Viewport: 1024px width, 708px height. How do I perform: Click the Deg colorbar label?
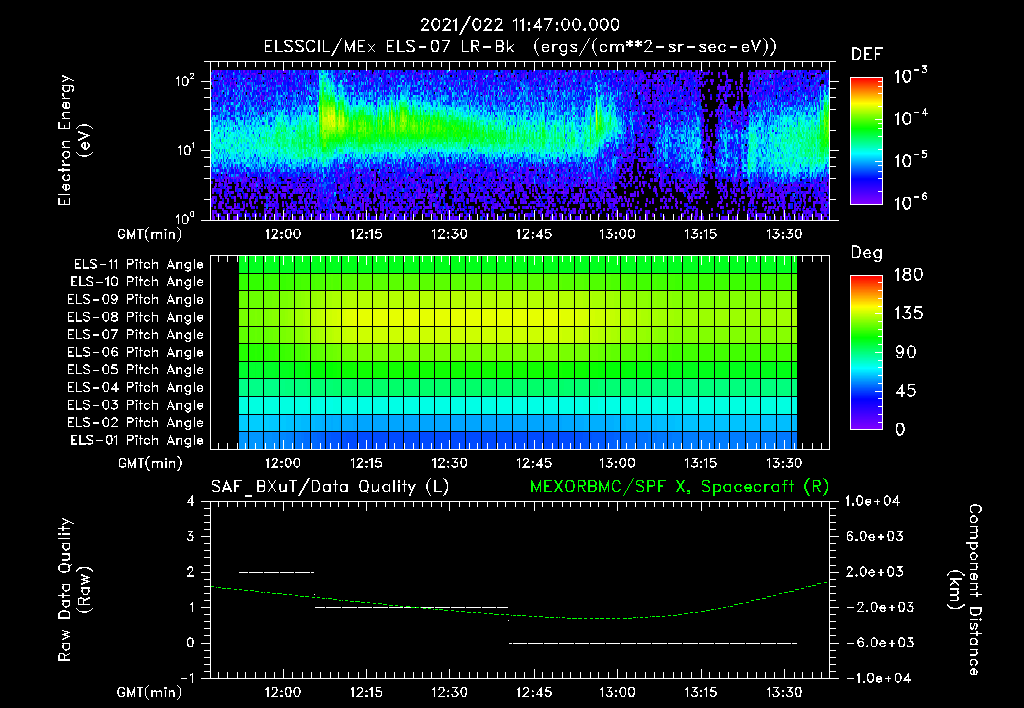[x=867, y=253]
